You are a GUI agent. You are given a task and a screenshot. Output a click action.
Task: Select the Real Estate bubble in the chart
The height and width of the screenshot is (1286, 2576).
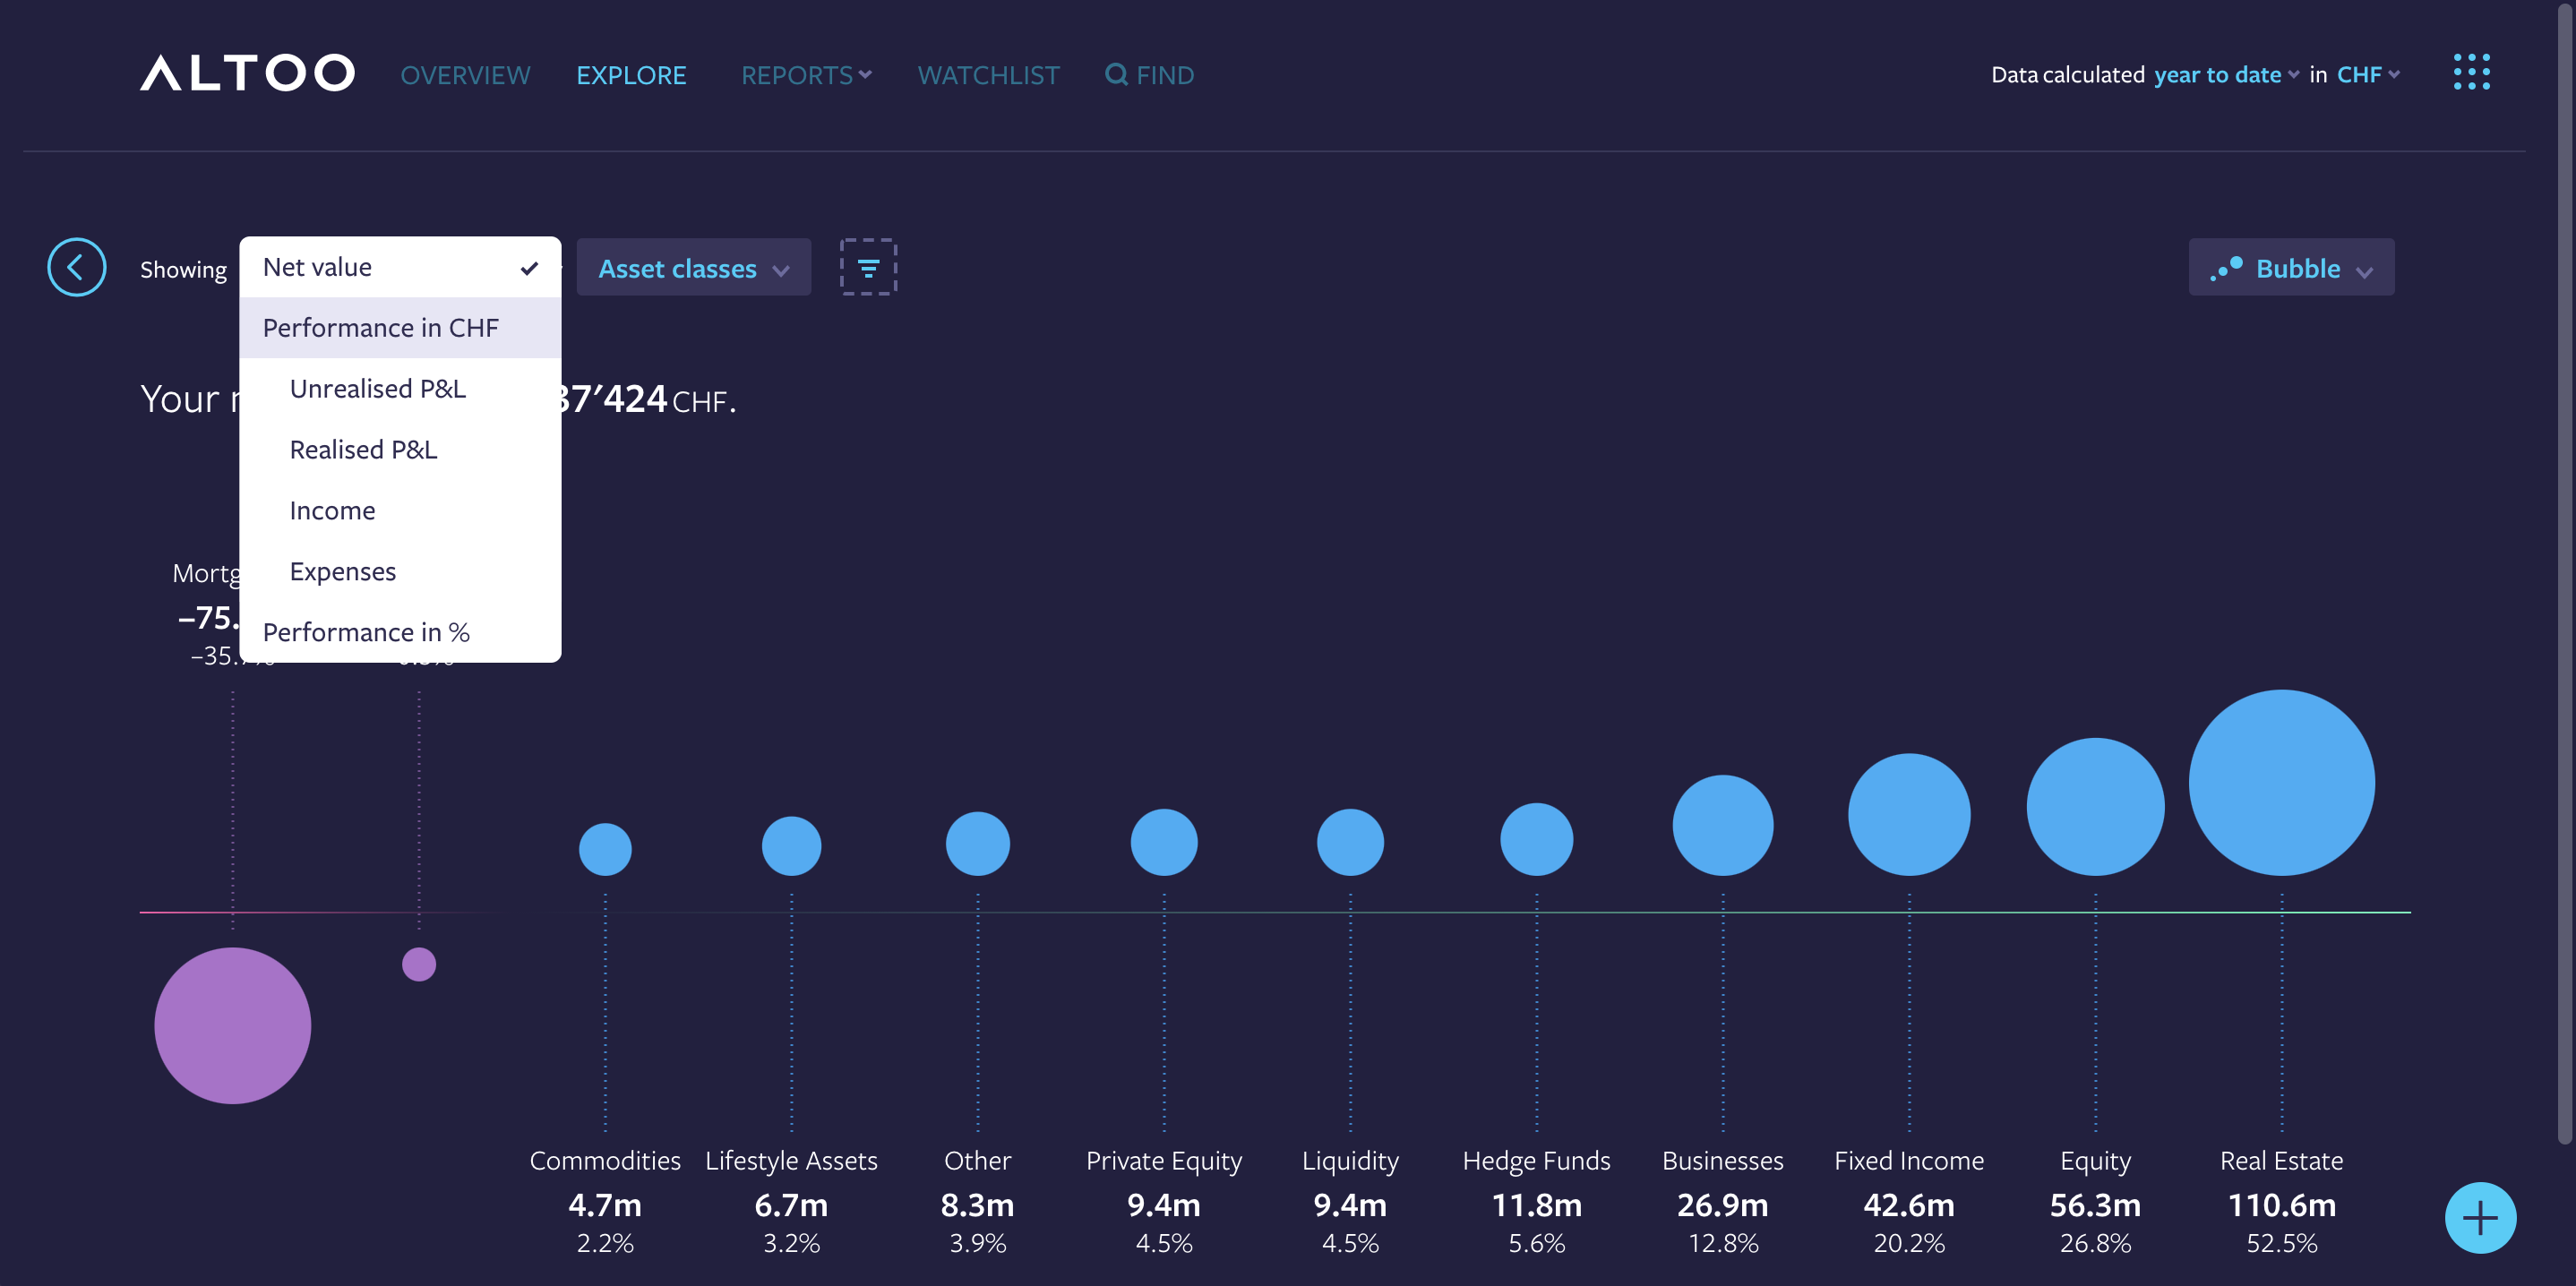coord(2281,782)
